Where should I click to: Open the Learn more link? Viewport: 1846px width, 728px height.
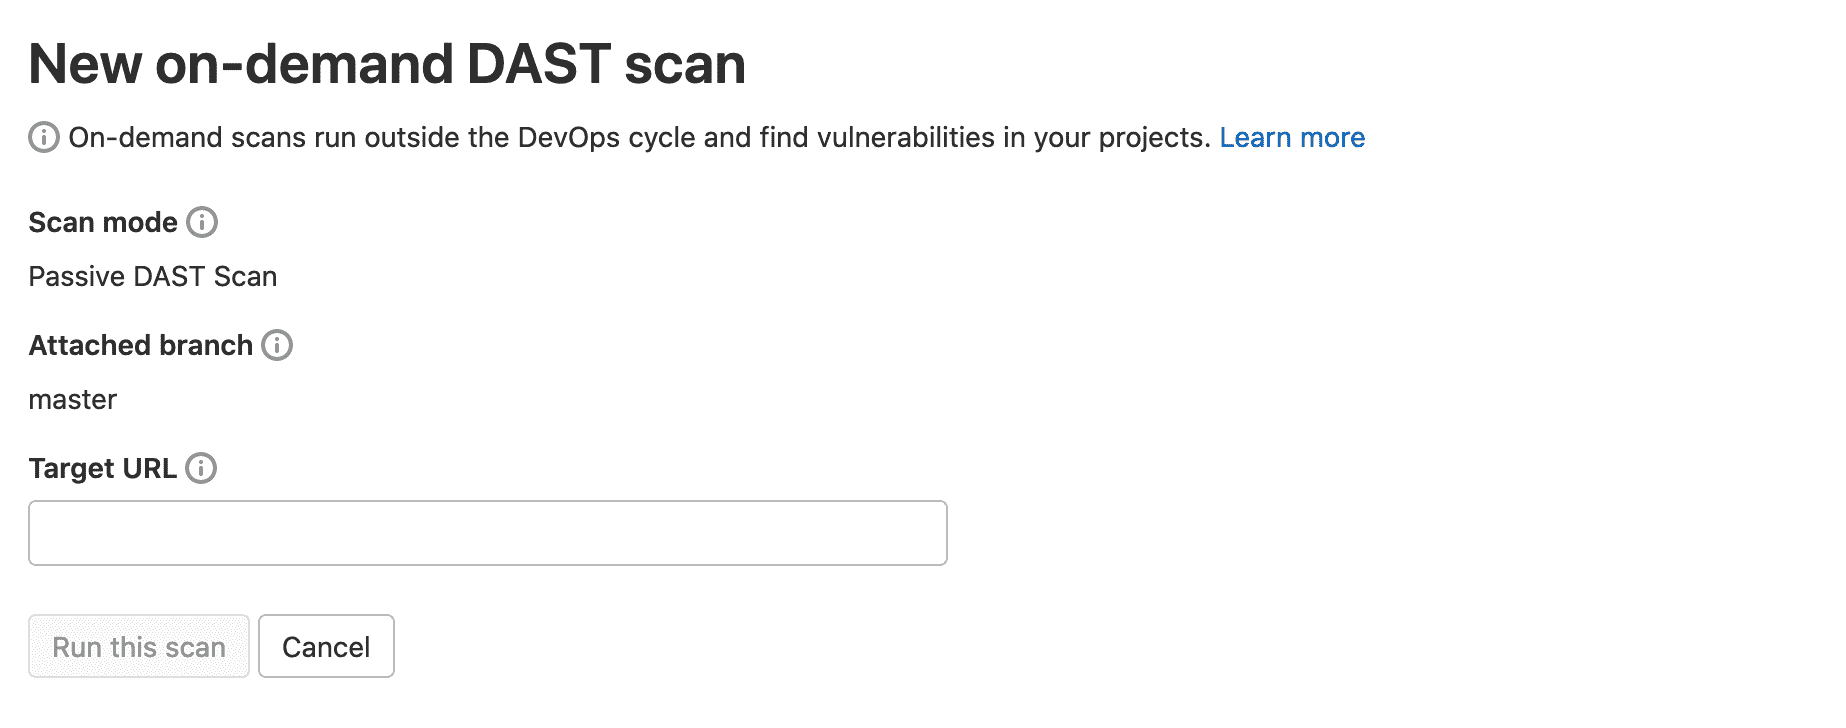coord(1292,138)
